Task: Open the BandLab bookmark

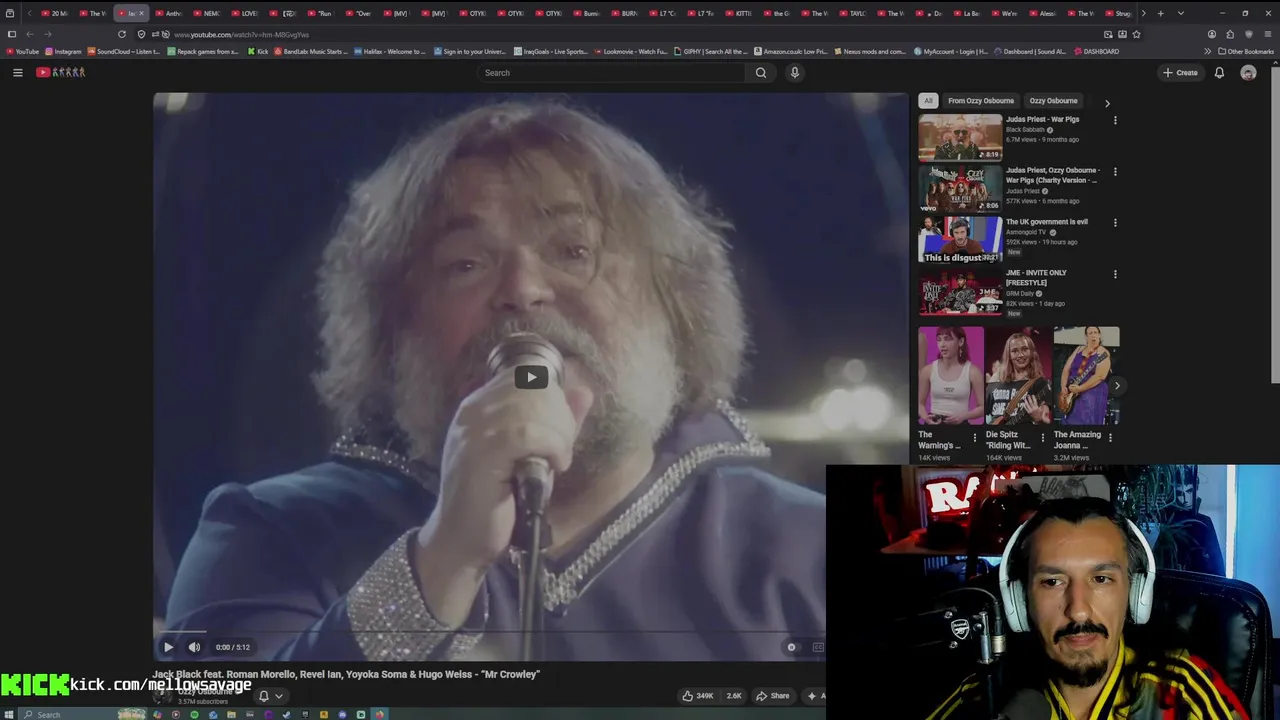Action: pyautogui.click(x=310, y=51)
